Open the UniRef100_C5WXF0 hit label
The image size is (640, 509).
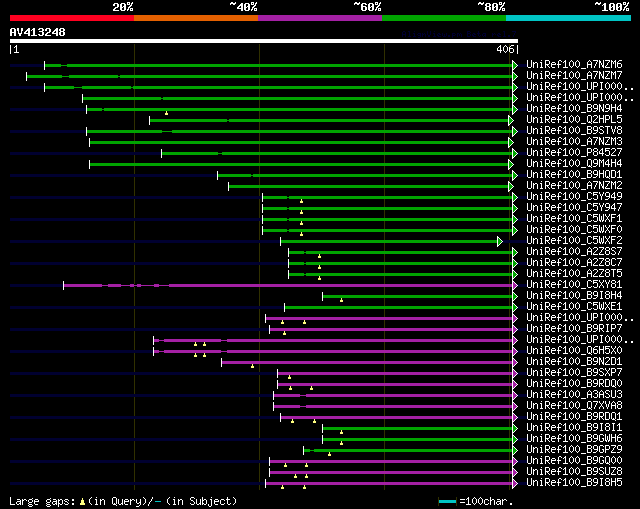click(574, 230)
